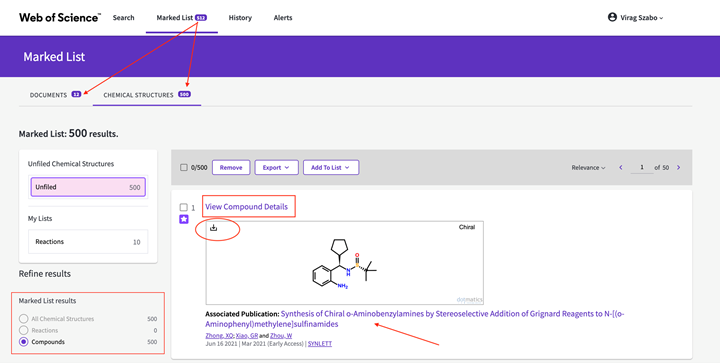
Task: Open the Reactions list in My Lists
Action: tap(88, 242)
